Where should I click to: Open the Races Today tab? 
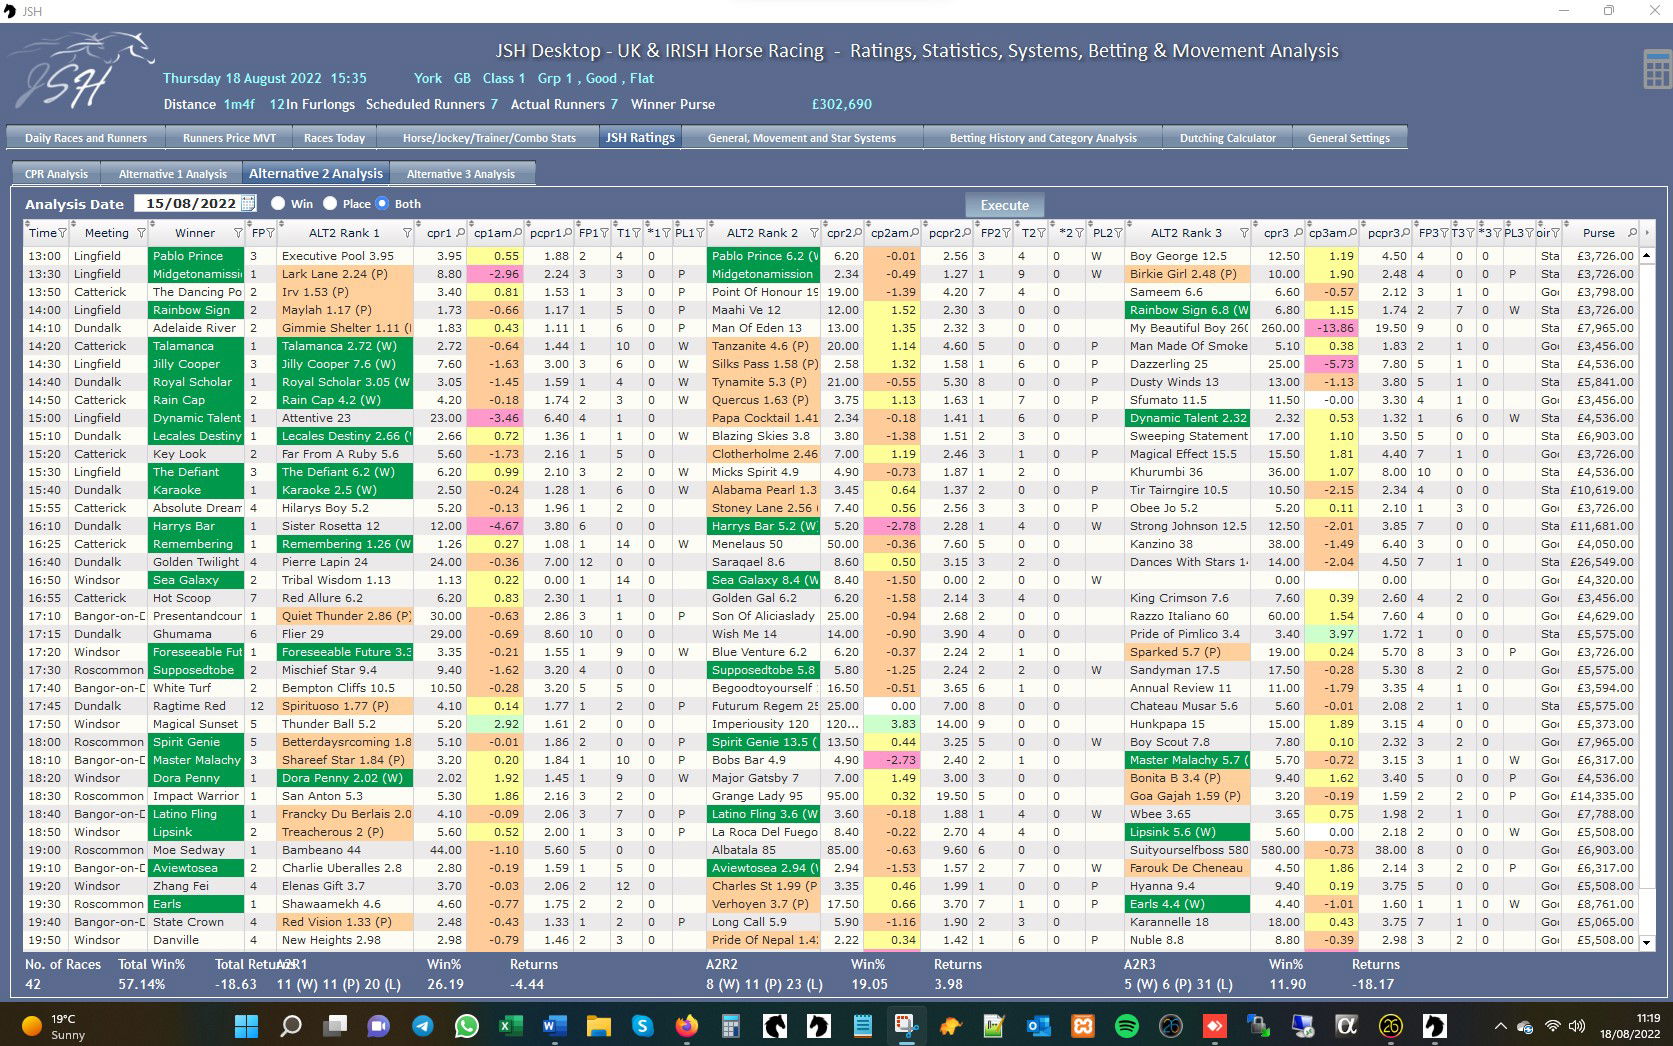tap(334, 138)
